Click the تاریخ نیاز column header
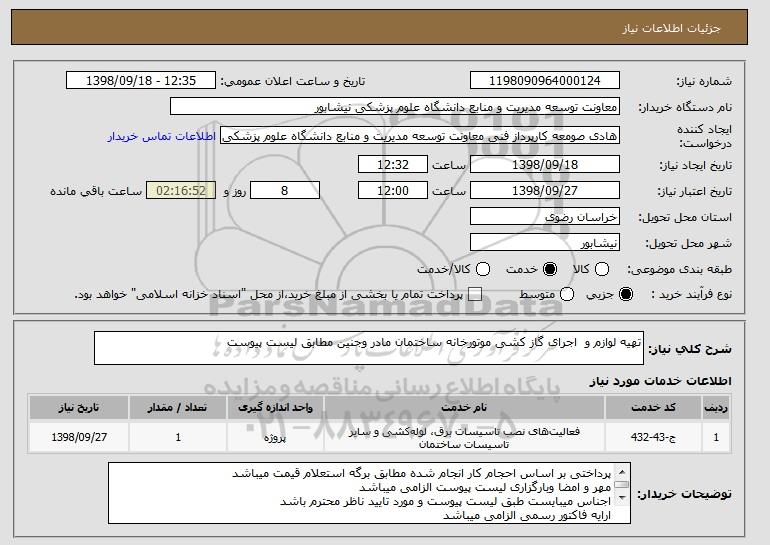 pyautogui.click(x=79, y=408)
